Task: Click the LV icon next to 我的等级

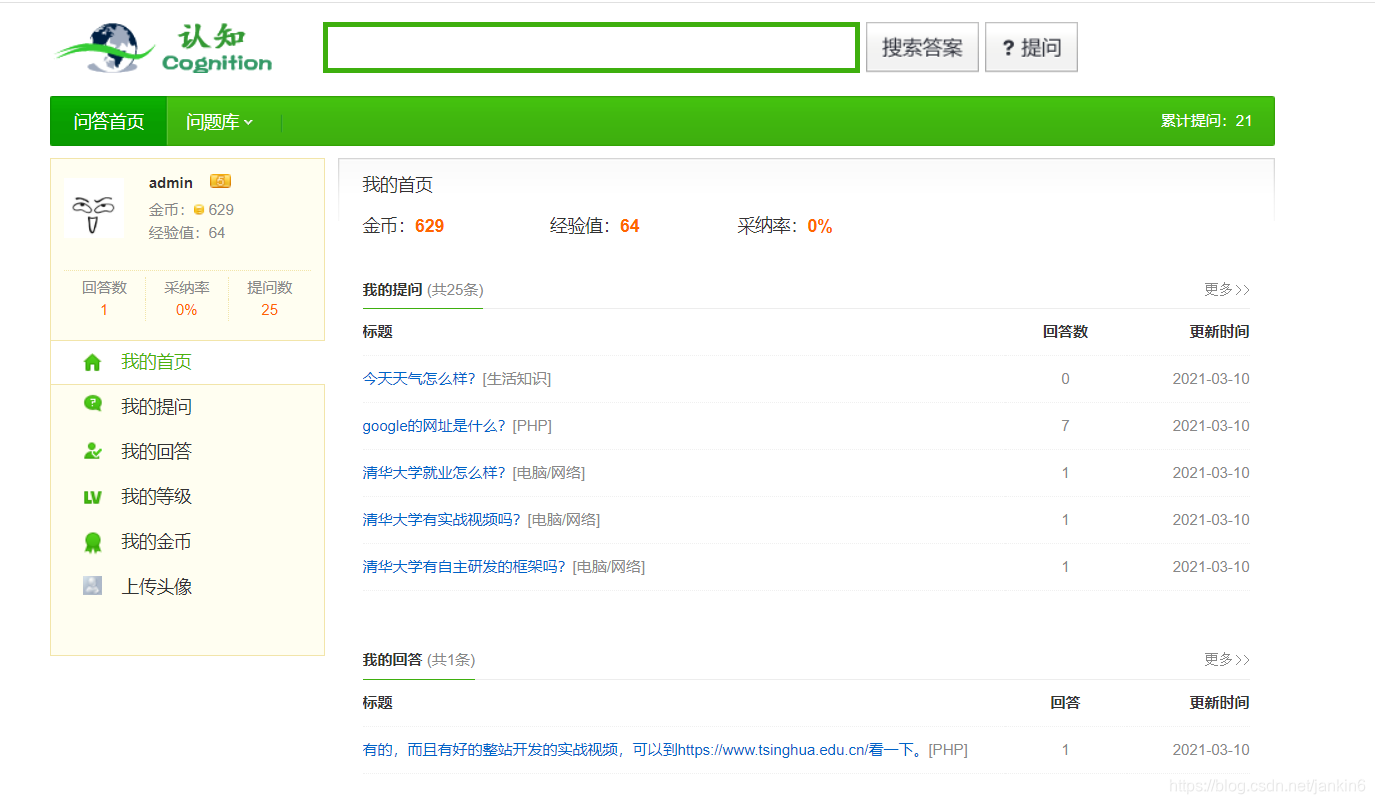Action: (x=91, y=495)
